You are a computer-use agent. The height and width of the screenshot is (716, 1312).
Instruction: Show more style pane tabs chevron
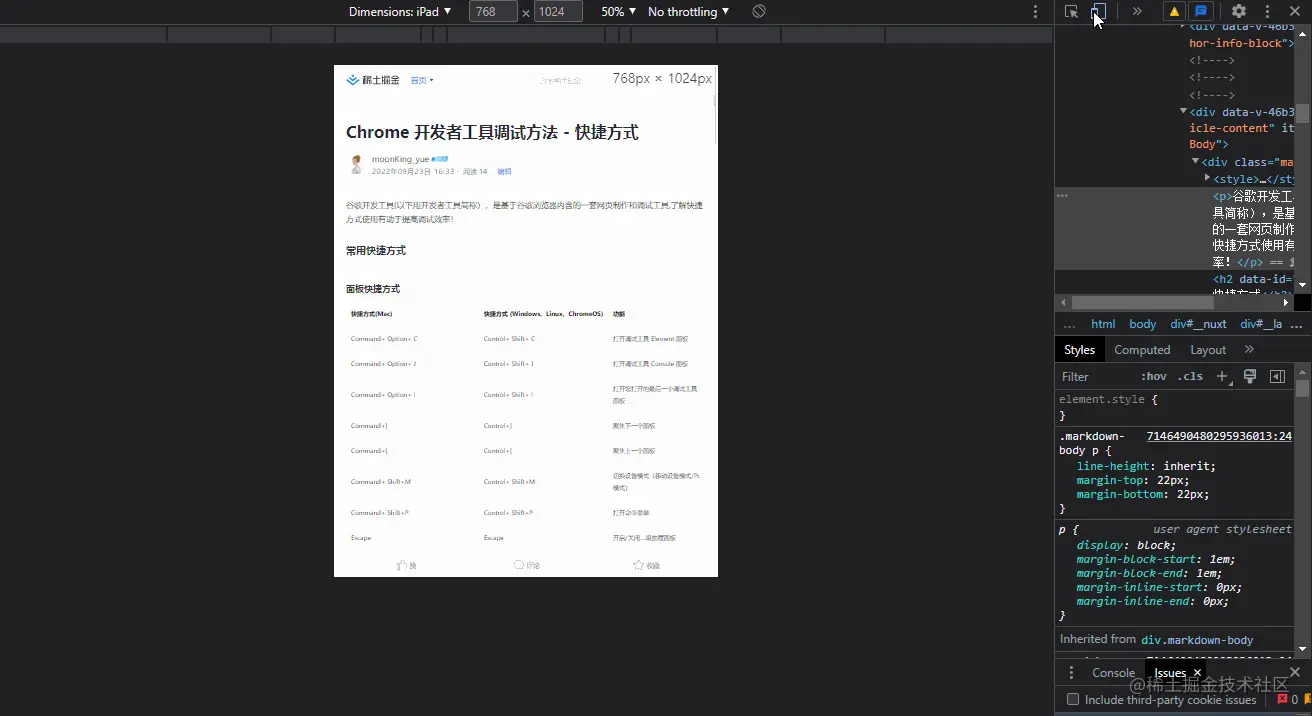click(1249, 350)
